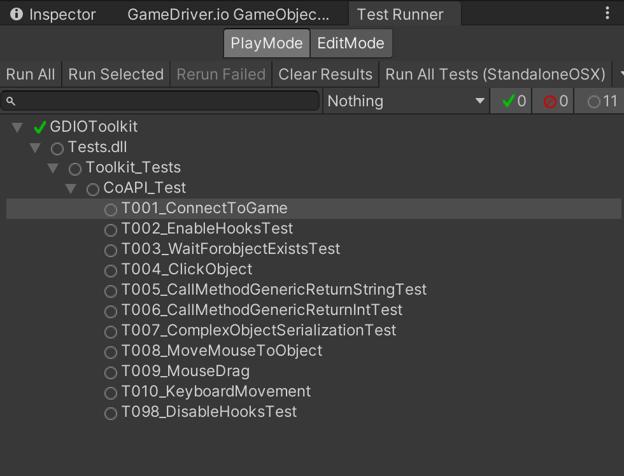Collapse the GDIOToolkit tree node
Screen dimensions: 624x476
[x=17, y=127]
